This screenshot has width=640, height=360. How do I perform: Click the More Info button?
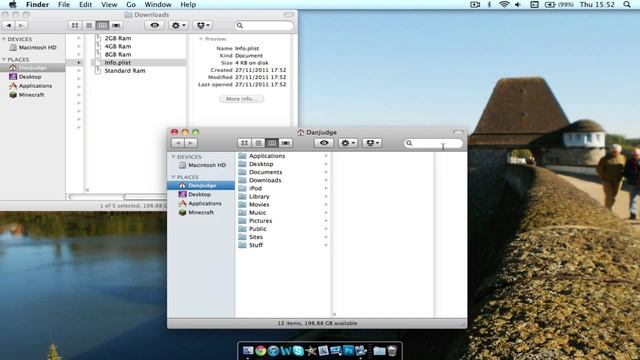pyautogui.click(x=242, y=99)
